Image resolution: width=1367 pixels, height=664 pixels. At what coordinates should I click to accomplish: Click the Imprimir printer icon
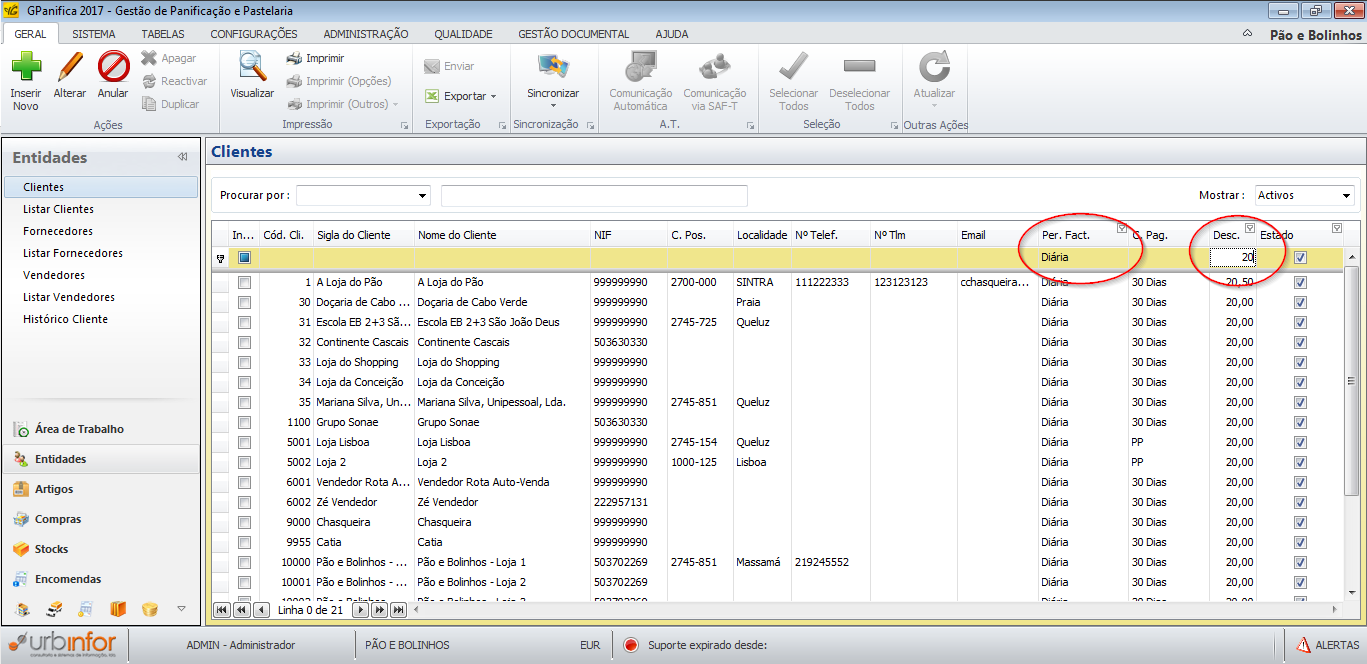(295, 58)
